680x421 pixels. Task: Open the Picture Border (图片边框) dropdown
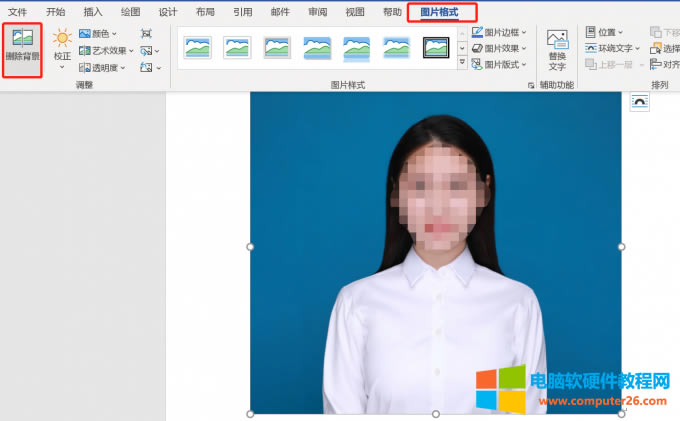pos(500,32)
